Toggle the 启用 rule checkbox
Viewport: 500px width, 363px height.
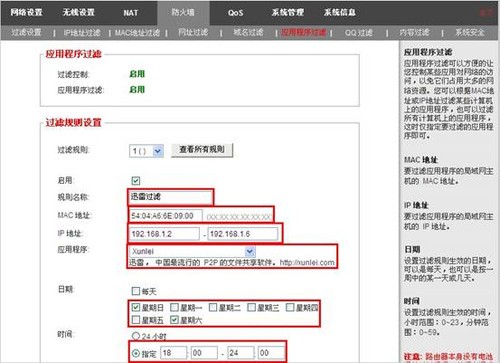pyautogui.click(x=136, y=181)
